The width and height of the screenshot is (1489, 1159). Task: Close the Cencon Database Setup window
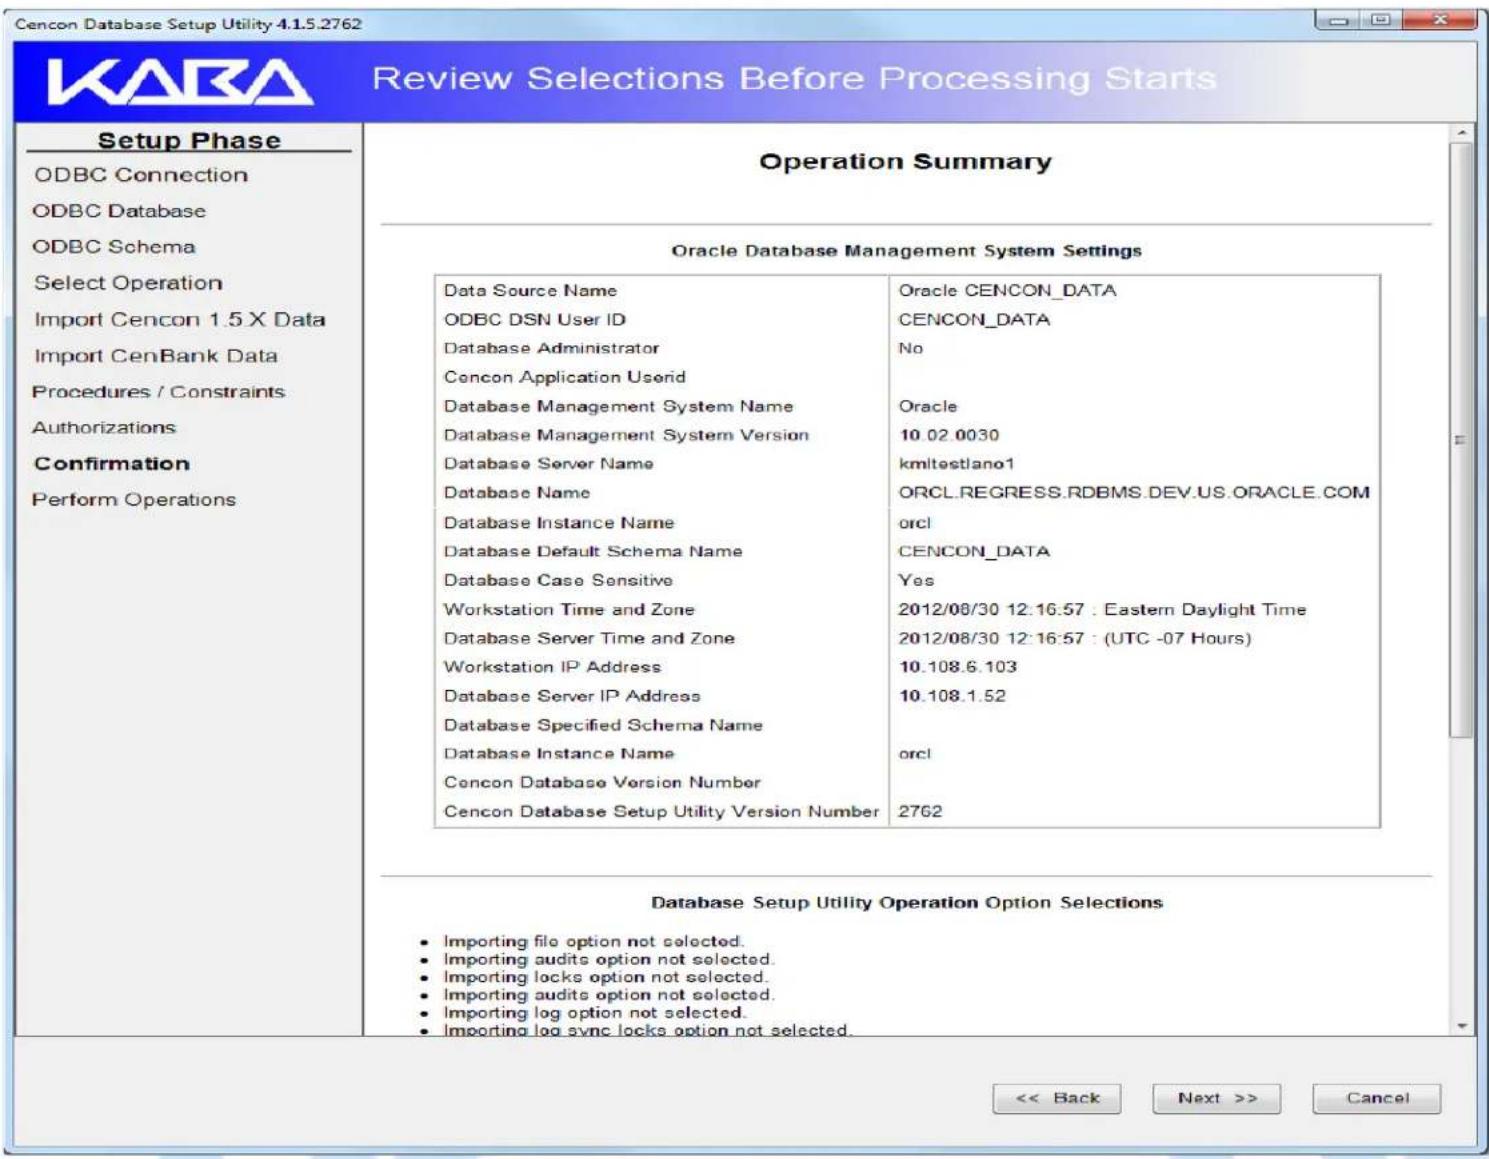point(1439,20)
